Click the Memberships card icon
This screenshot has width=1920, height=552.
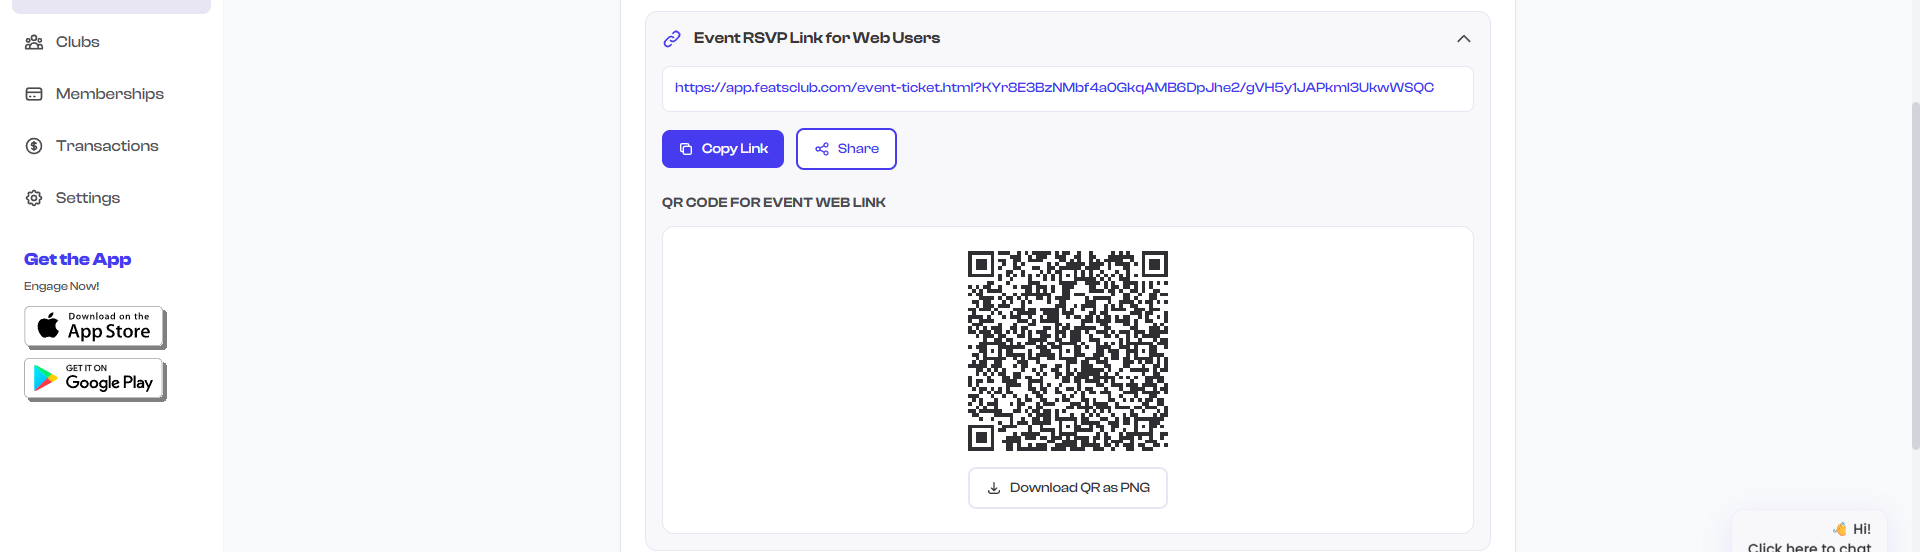(x=34, y=94)
